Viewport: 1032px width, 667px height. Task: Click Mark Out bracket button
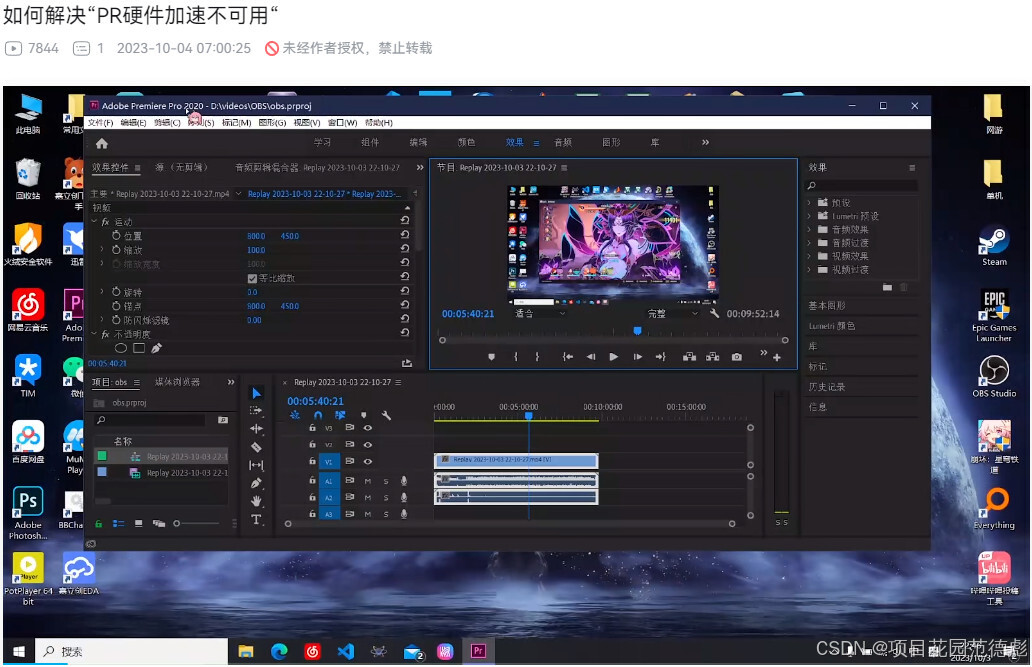(537, 357)
